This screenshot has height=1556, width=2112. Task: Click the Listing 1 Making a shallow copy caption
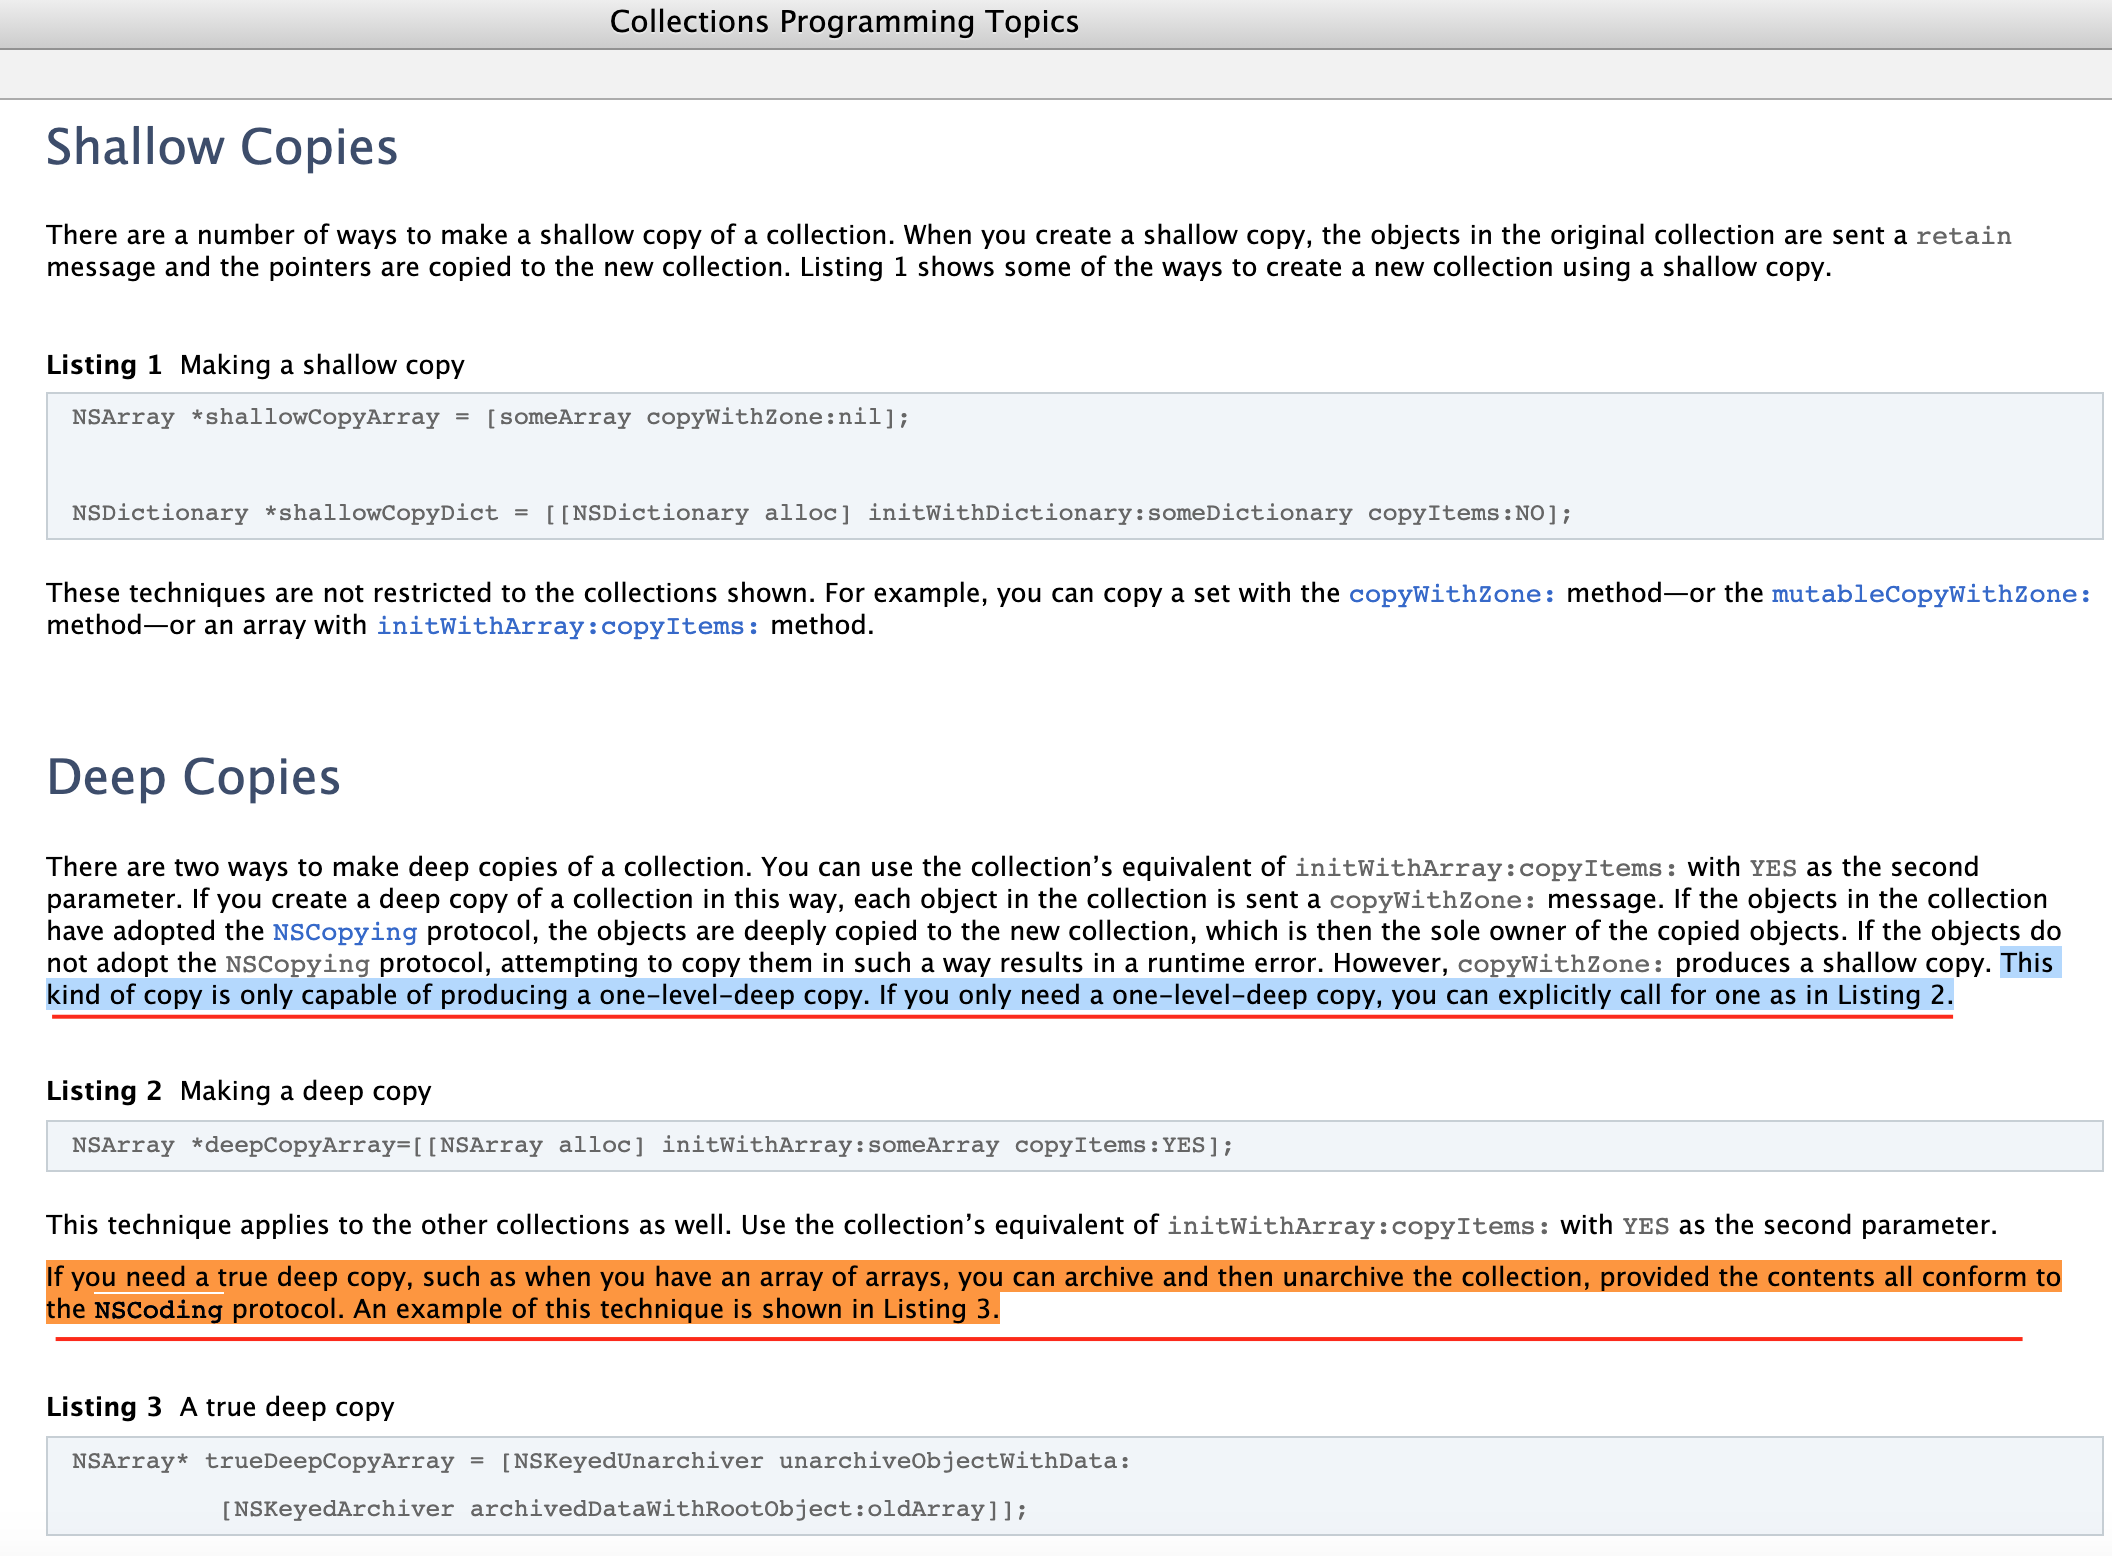pos(255,365)
